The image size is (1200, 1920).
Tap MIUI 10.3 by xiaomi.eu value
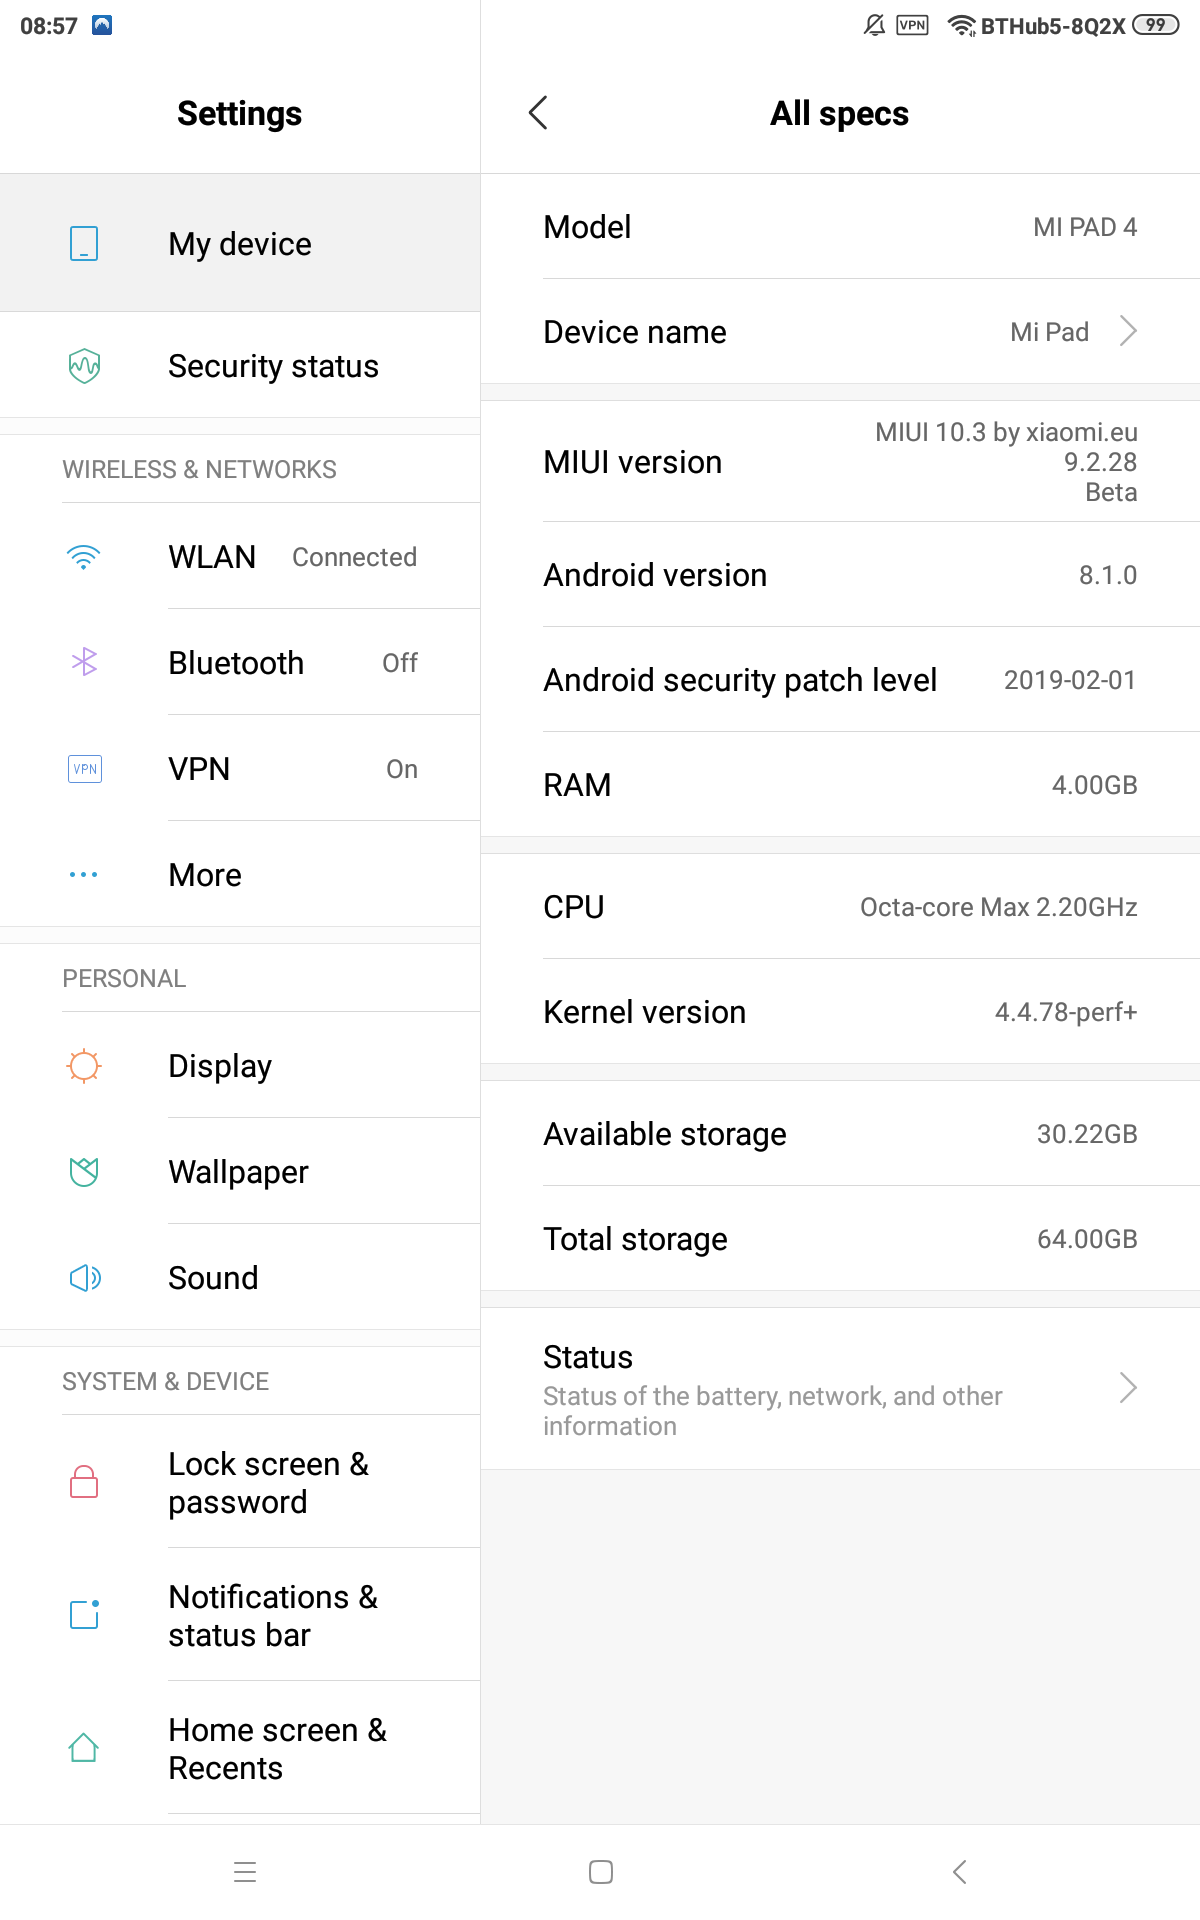pyautogui.click(x=1006, y=462)
